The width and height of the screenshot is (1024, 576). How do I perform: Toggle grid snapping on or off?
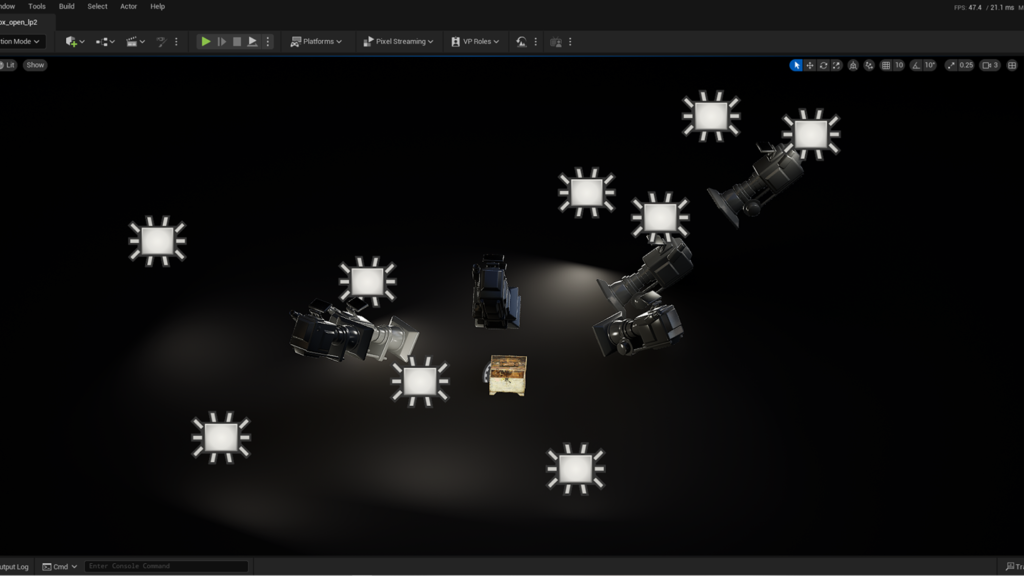pyautogui.click(x=885, y=65)
